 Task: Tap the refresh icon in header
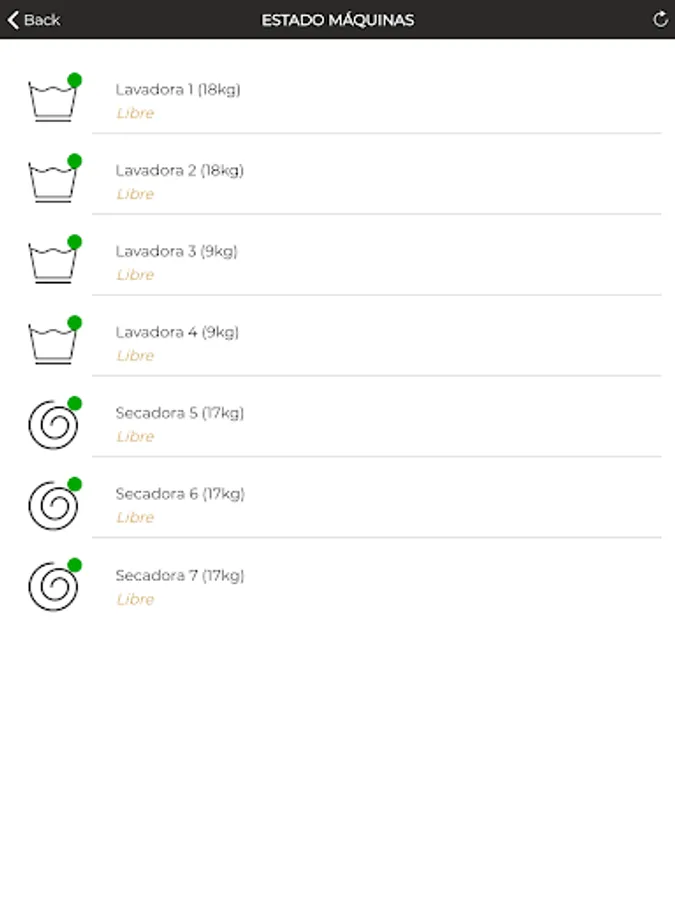tap(660, 20)
